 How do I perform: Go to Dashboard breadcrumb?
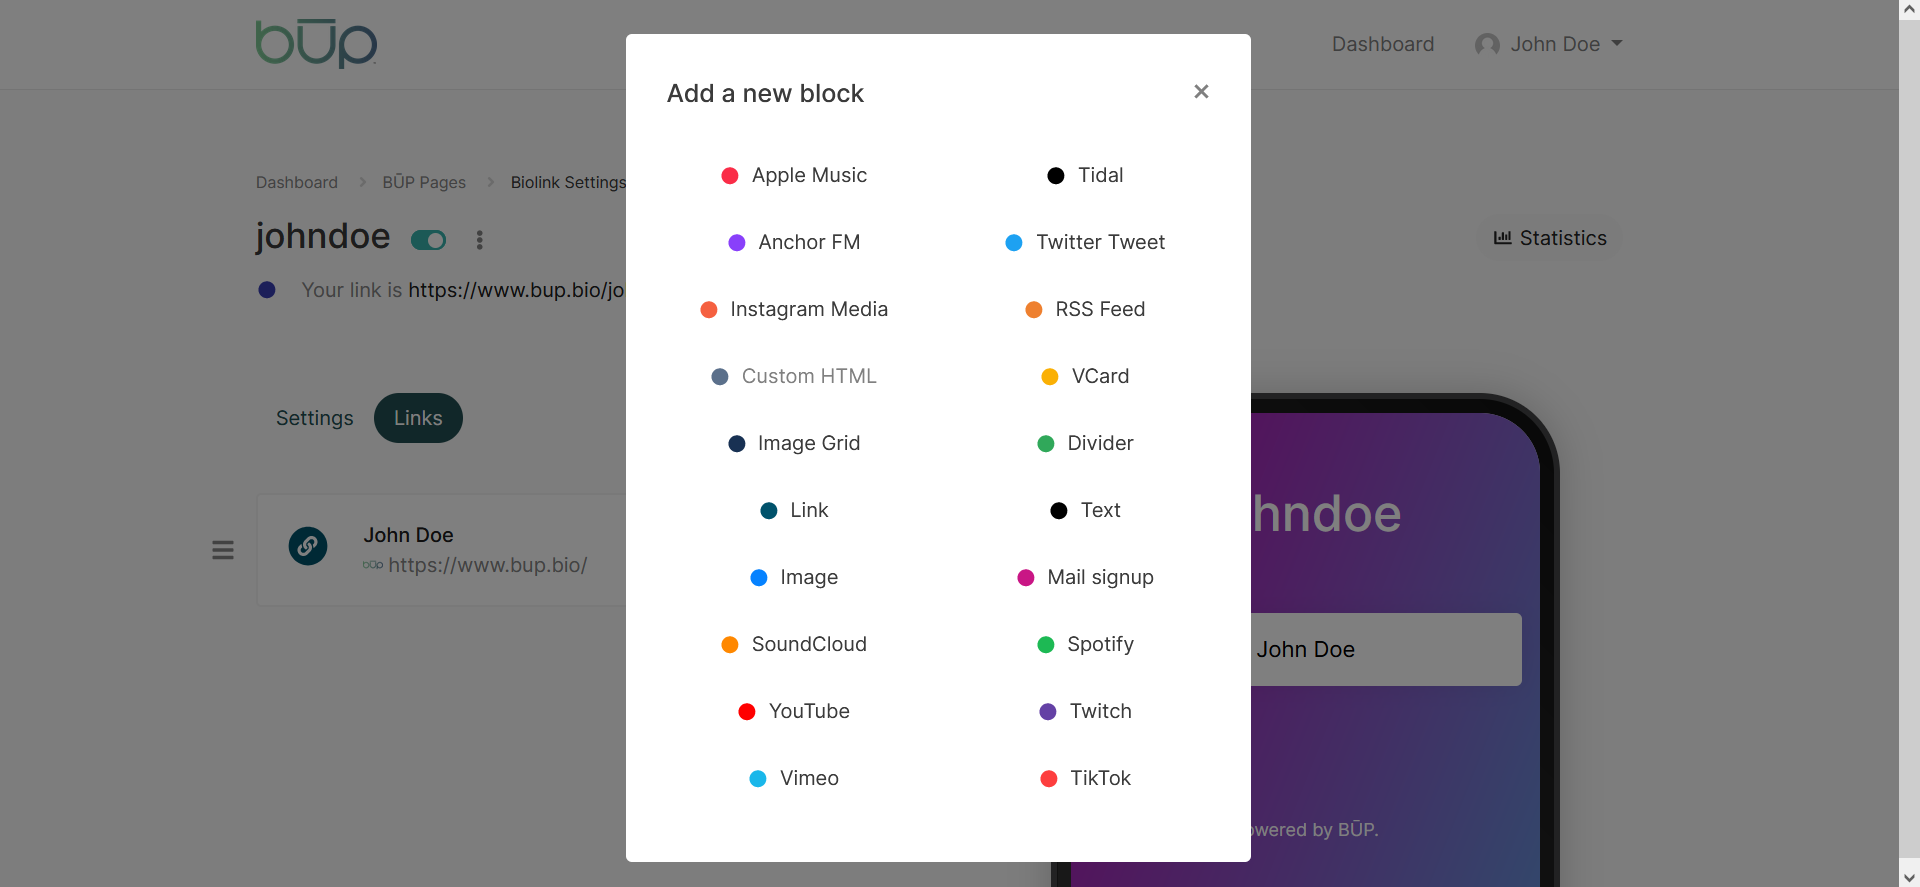coord(297,182)
